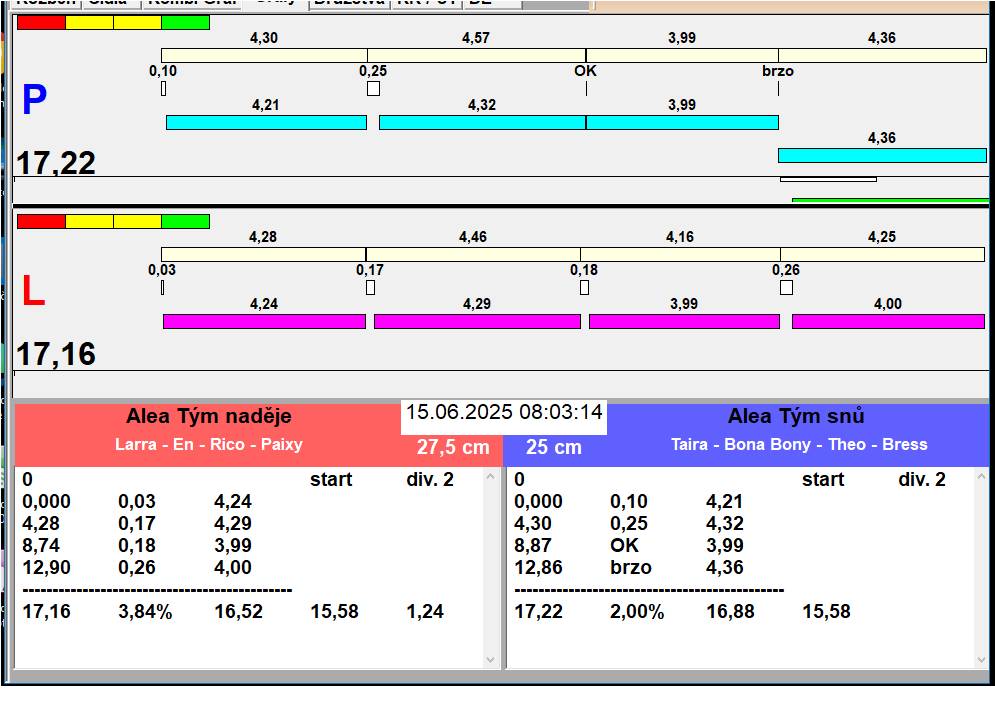Click the blue P lane letter
Viewport: 995px width, 716px height.
(34, 100)
